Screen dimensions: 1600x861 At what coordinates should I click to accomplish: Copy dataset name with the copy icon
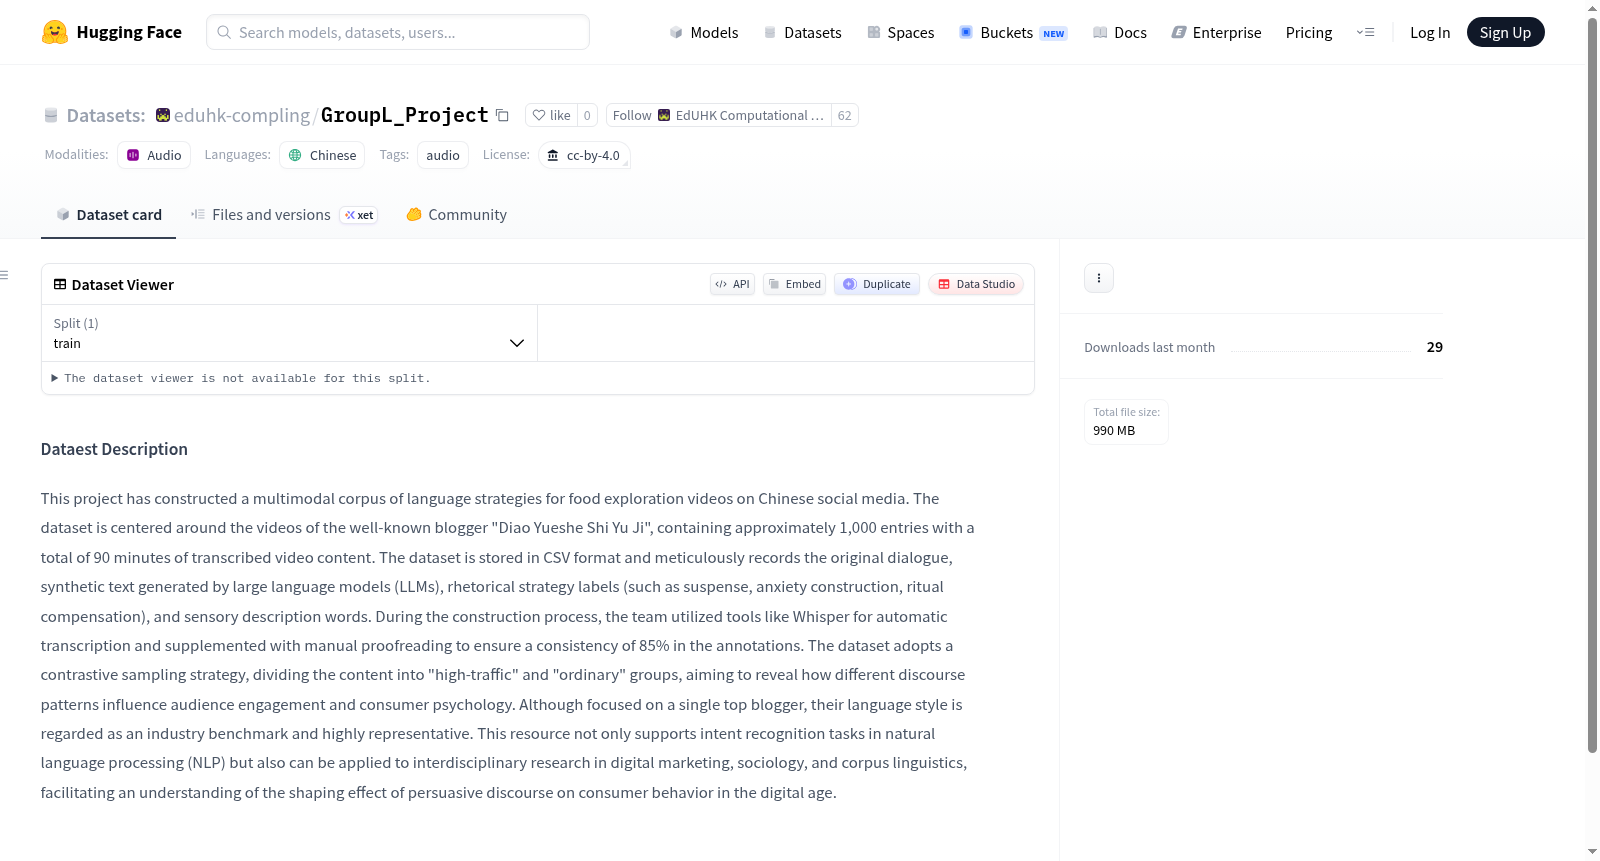pyautogui.click(x=502, y=116)
